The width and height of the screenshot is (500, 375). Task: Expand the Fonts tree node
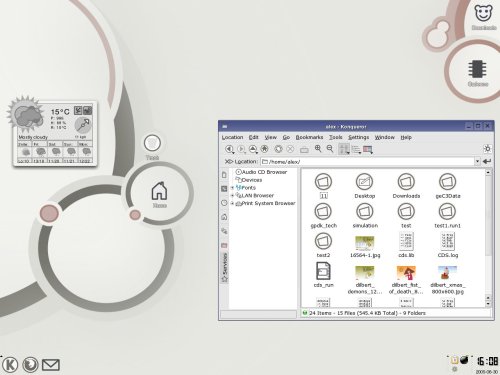[x=232, y=188]
